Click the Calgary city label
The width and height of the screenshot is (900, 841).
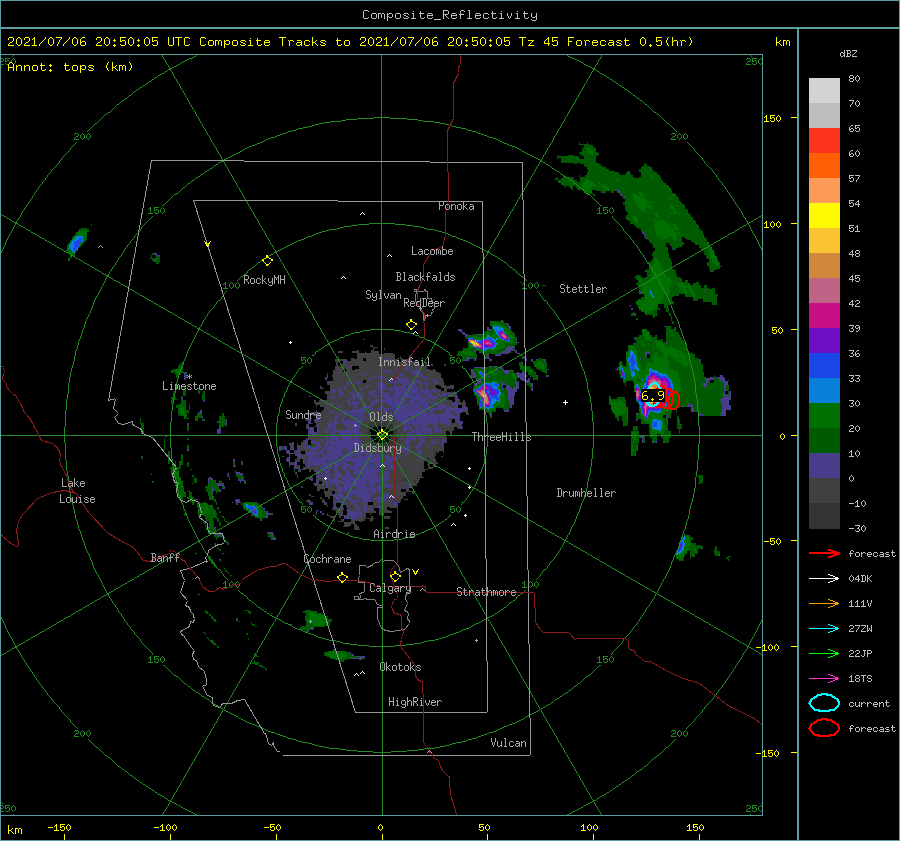390,588
